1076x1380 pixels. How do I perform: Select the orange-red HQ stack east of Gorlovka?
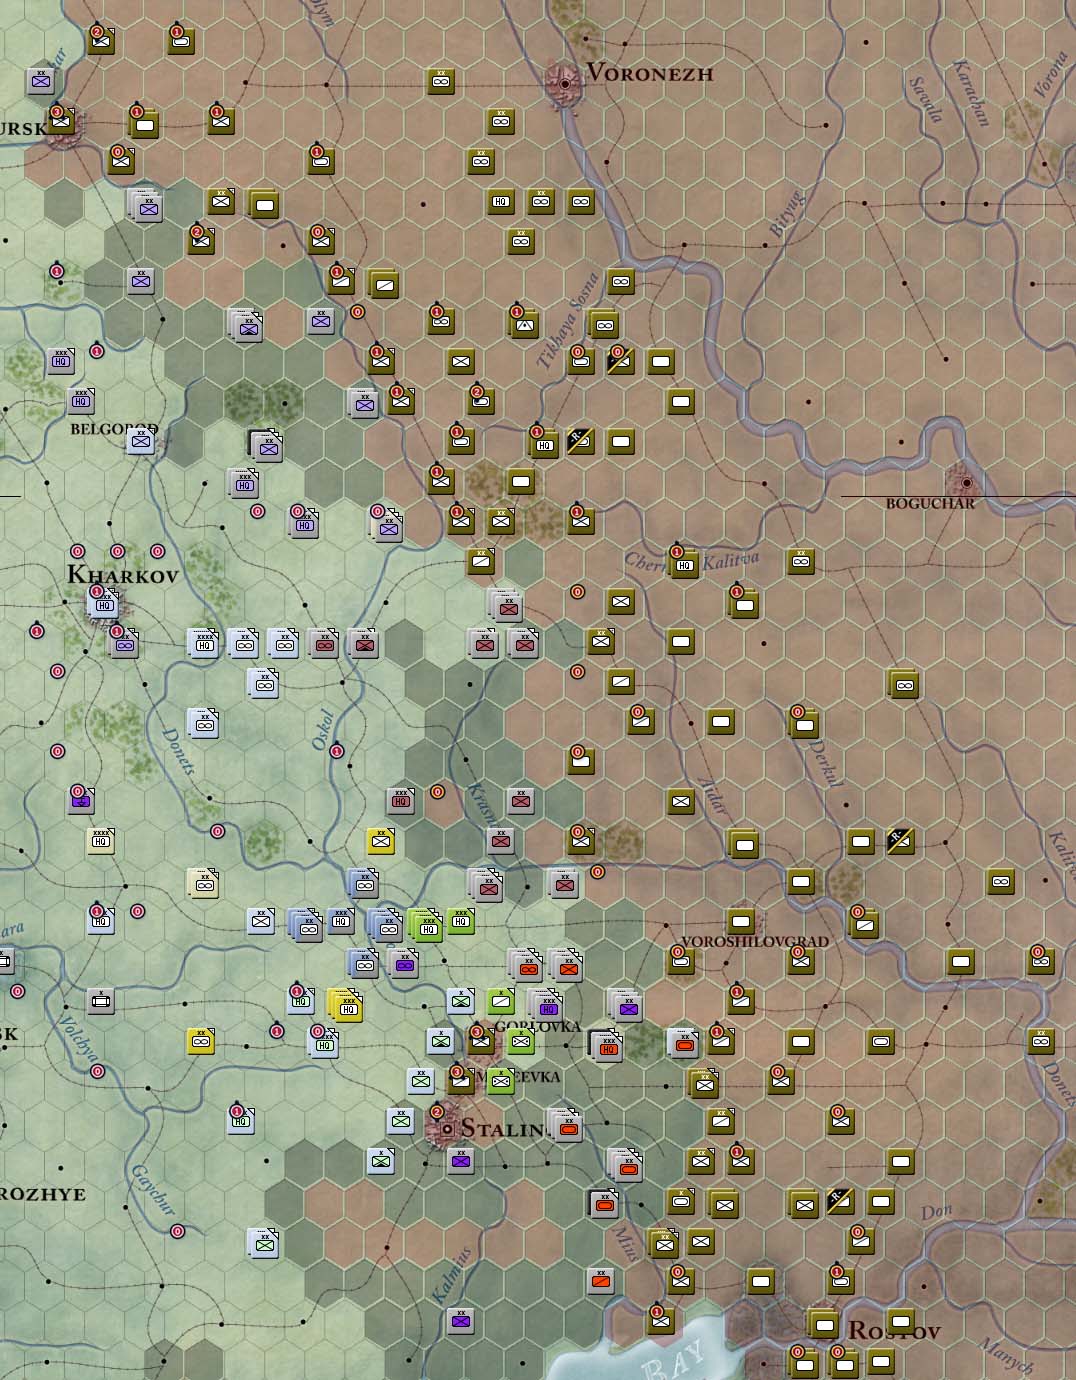605,1045
